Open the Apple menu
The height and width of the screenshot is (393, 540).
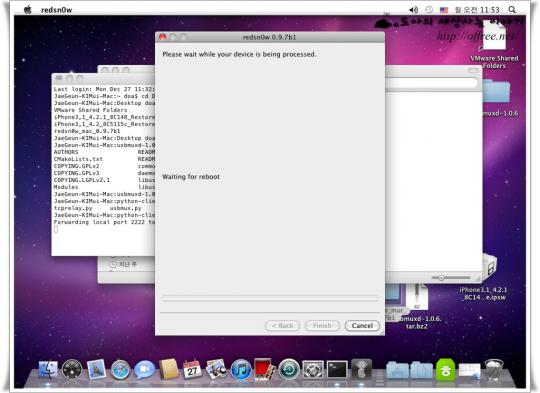click(28, 10)
